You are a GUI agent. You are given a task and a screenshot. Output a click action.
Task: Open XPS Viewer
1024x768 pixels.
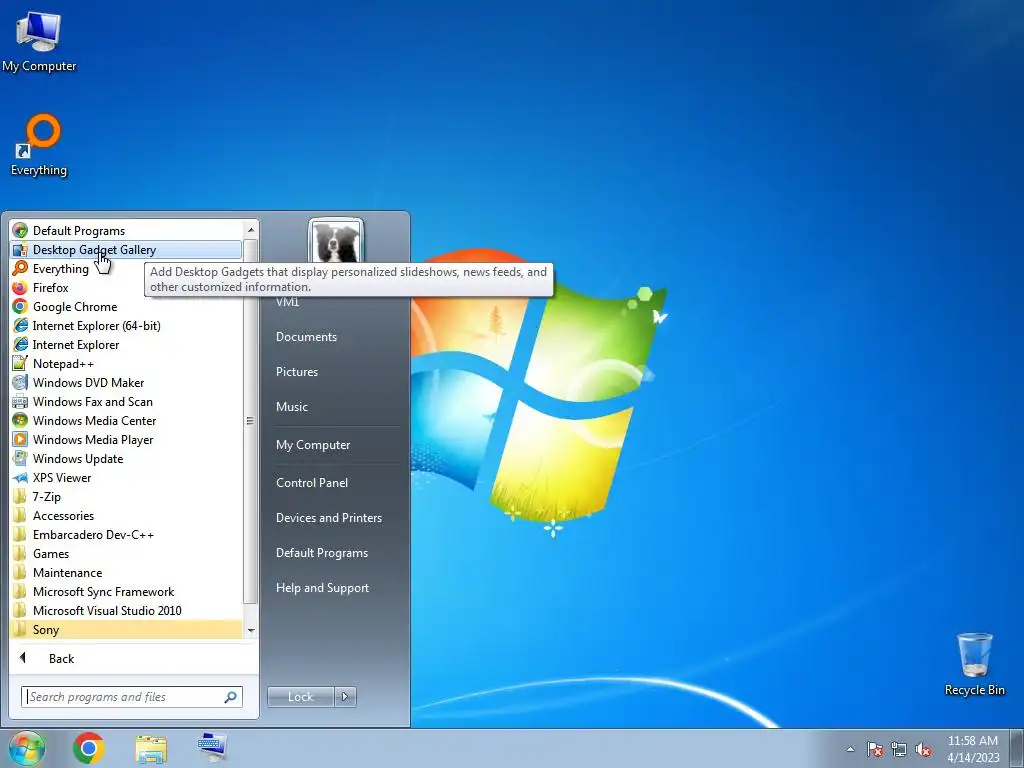[x=125, y=477]
